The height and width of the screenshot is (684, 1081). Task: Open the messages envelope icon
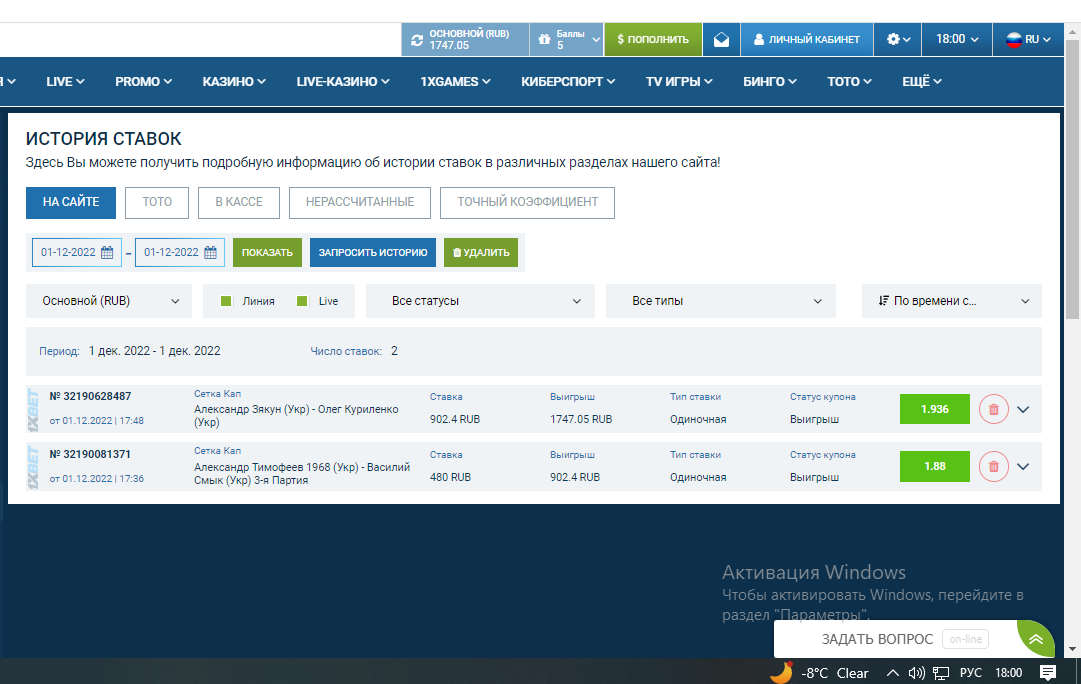point(721,40)
